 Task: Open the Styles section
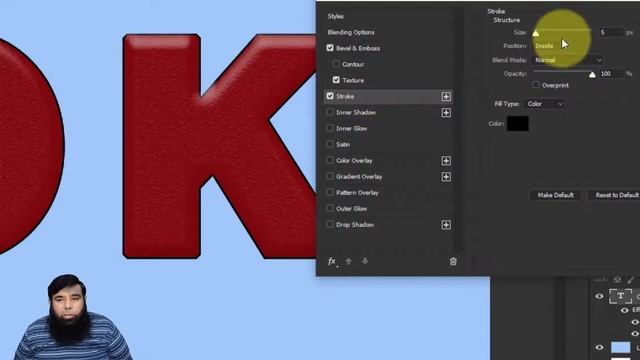tap(336, 16)
